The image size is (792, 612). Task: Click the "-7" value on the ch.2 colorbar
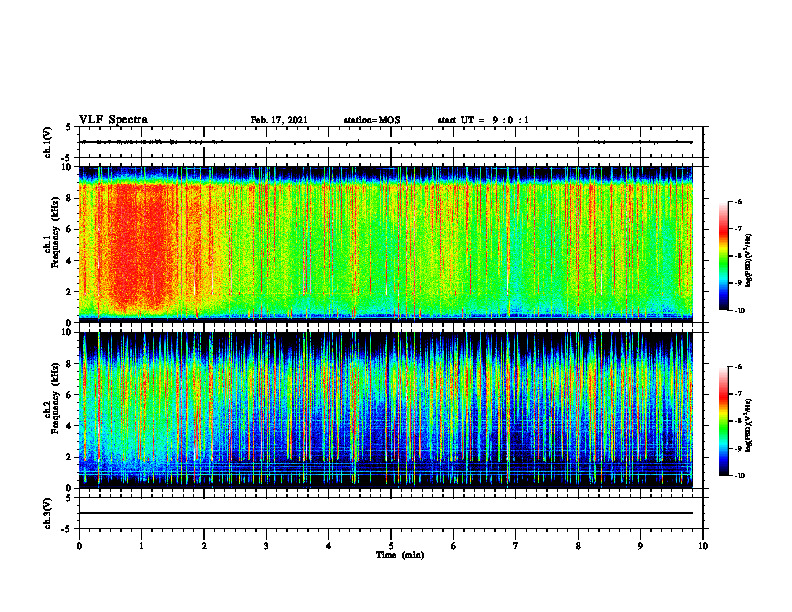click(738, 394)
